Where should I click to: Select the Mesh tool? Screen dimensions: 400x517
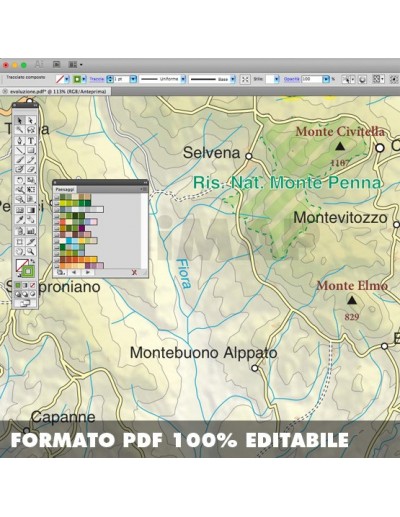coord(20,210)
